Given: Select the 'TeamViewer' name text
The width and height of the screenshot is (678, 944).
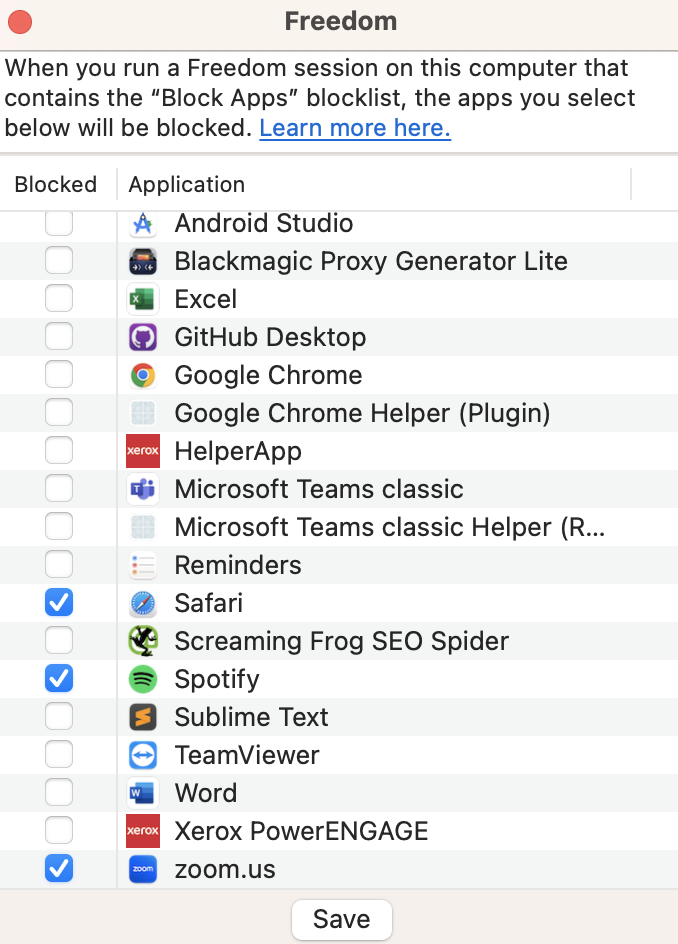Looking at the screenshot, I should (247, 755).
